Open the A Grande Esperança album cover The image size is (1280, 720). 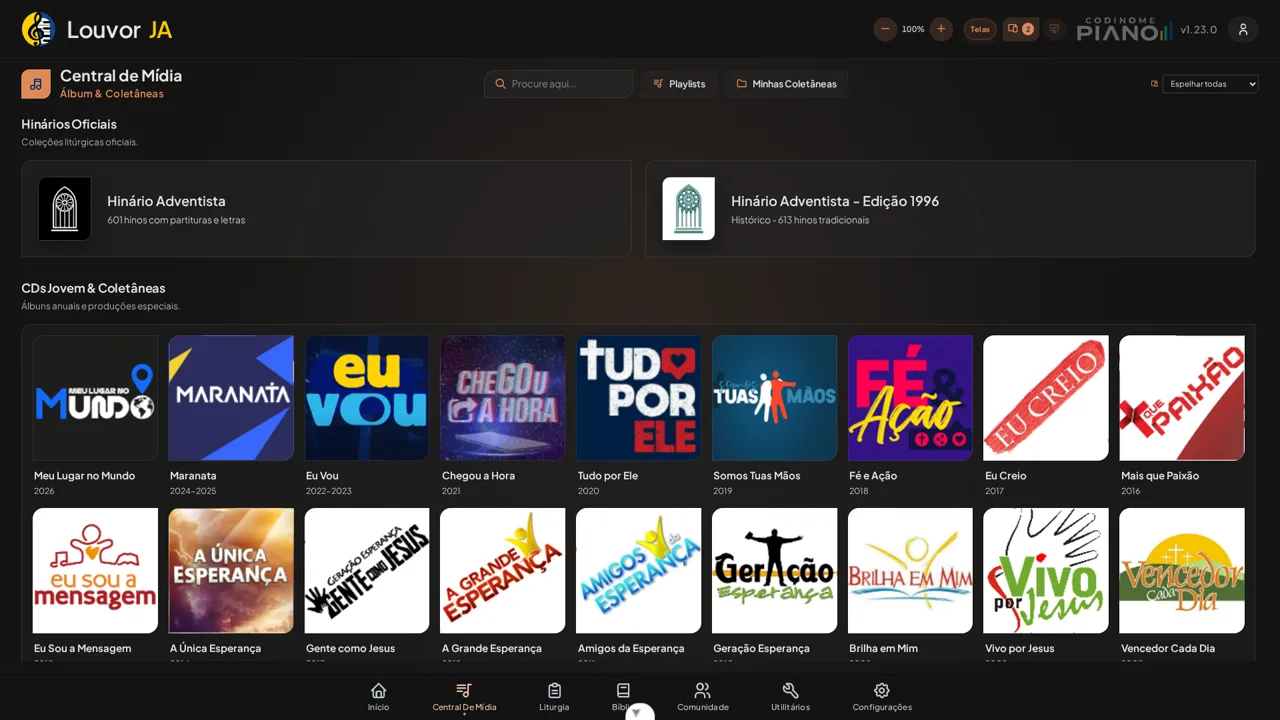503,571
